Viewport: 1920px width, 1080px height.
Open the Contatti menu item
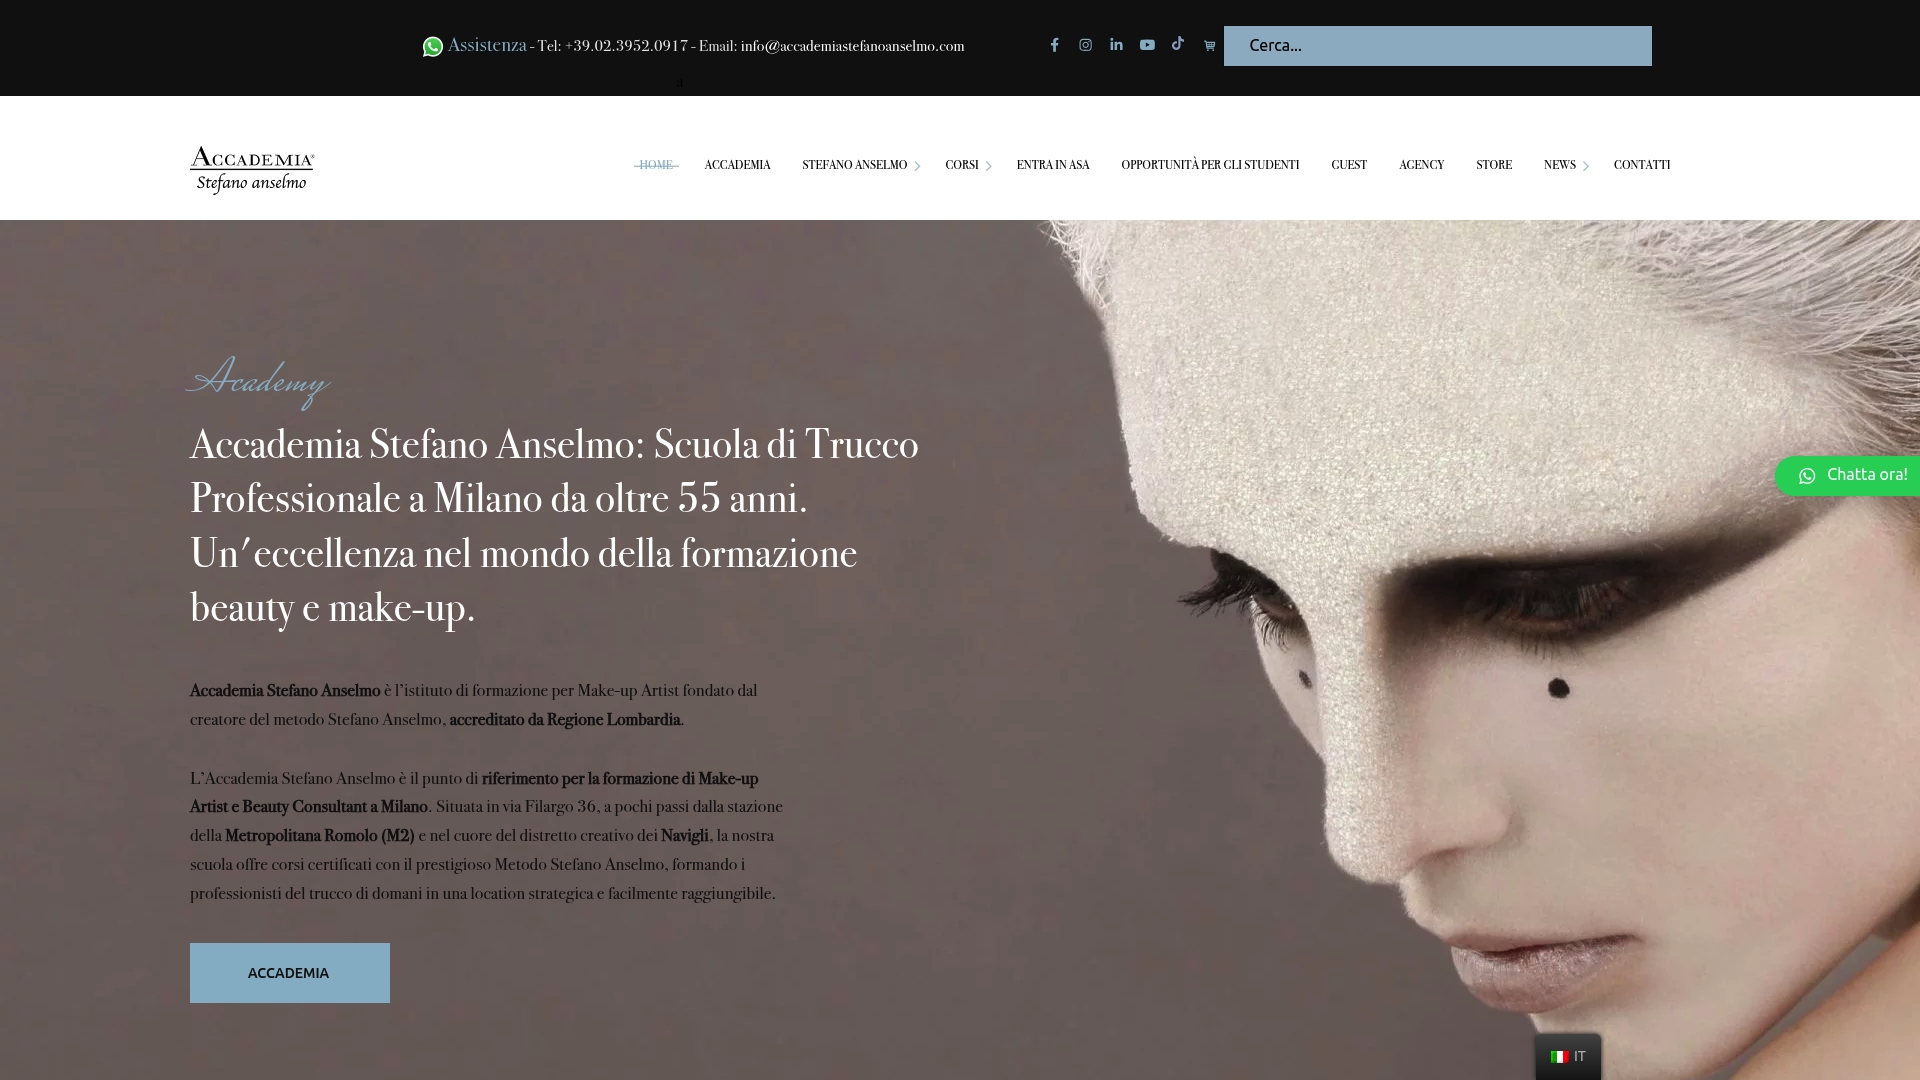click(1642, 165)
